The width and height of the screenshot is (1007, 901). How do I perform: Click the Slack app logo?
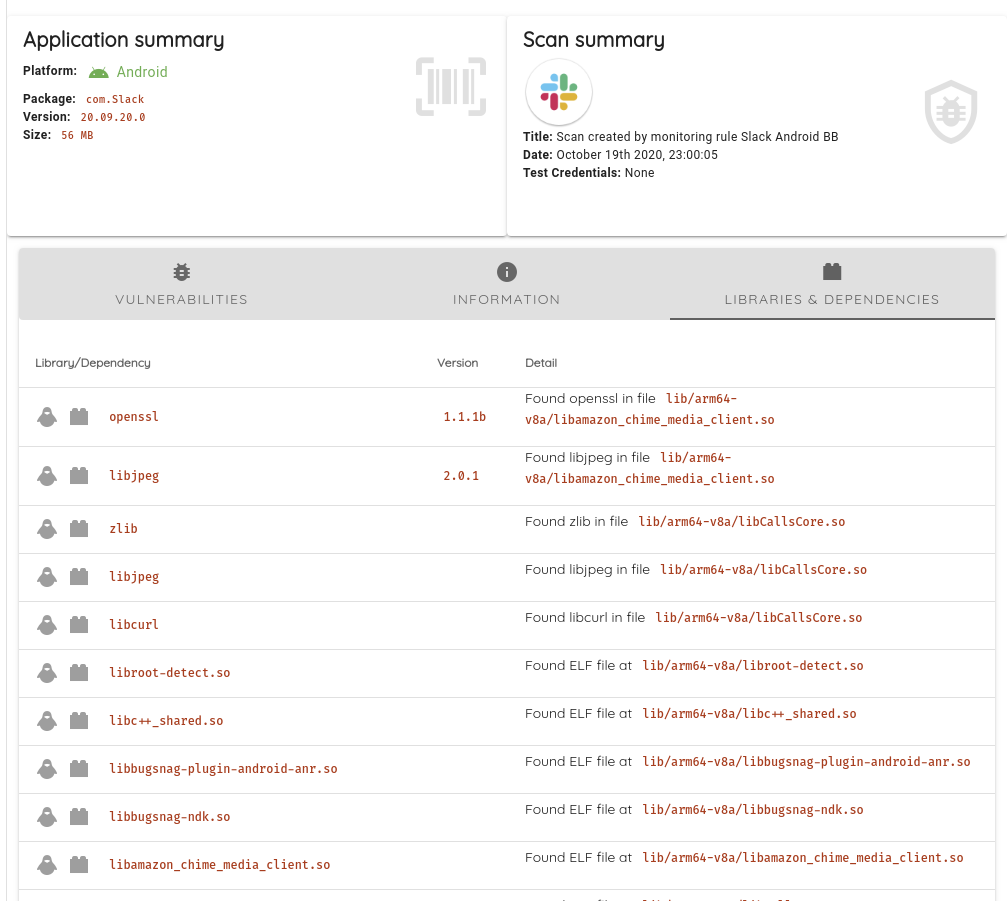(x=559, y=92)
